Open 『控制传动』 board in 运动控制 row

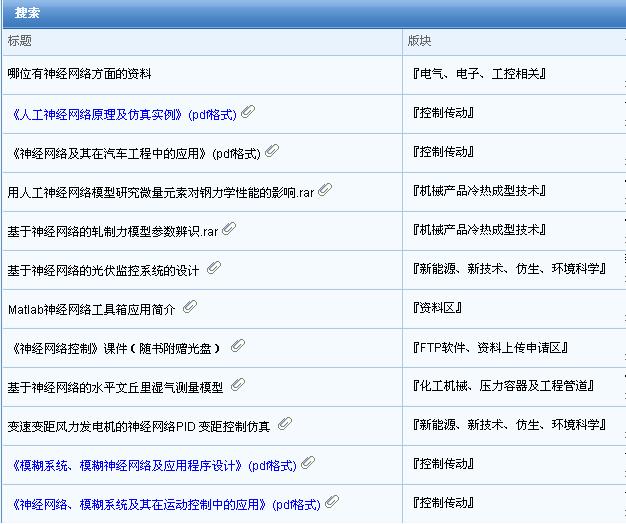[443, 503]
